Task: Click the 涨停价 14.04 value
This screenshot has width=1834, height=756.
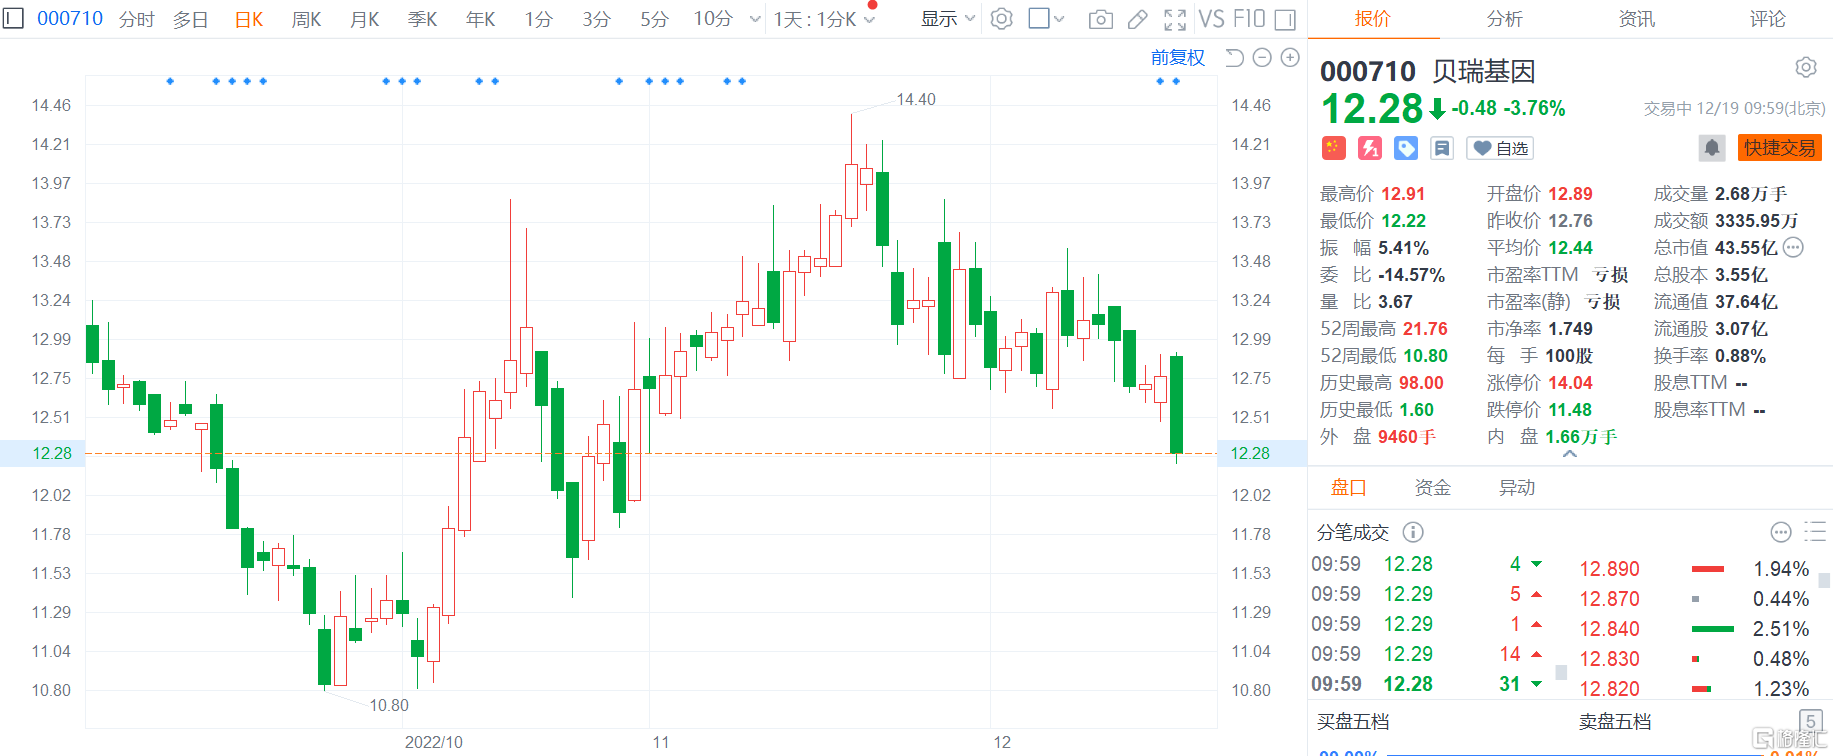Action: [x=1571, y=383]
